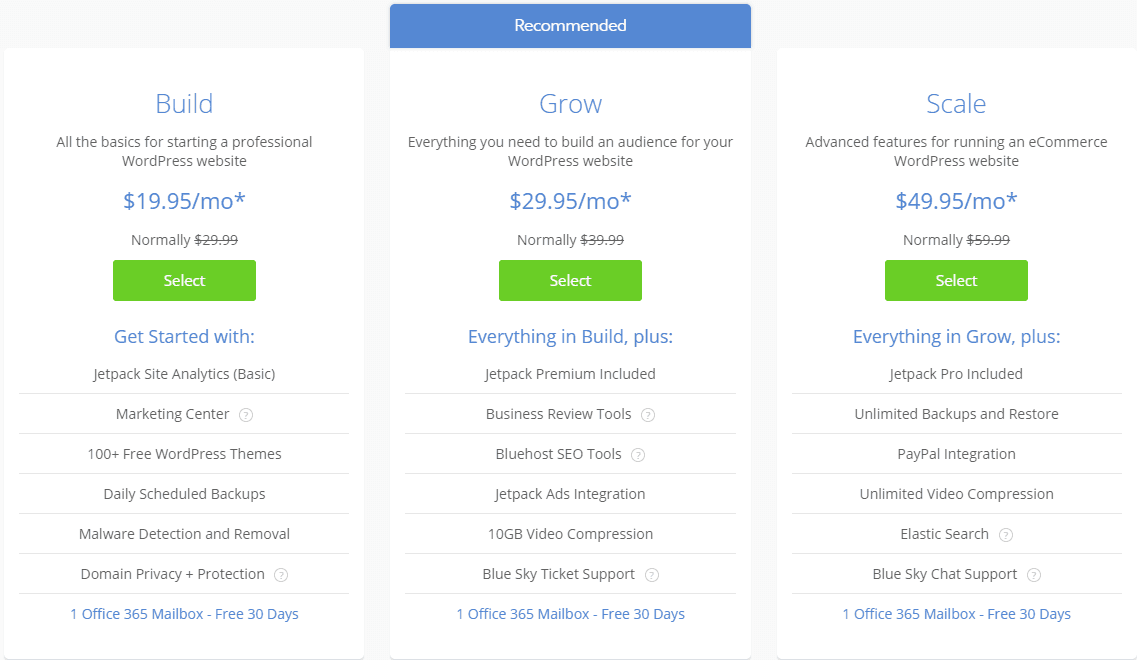The height and width of the screenshot is (660, 1137).
Task: Open Grow plan Office 365 Mailbox link
Action: [x=570, y=614]
